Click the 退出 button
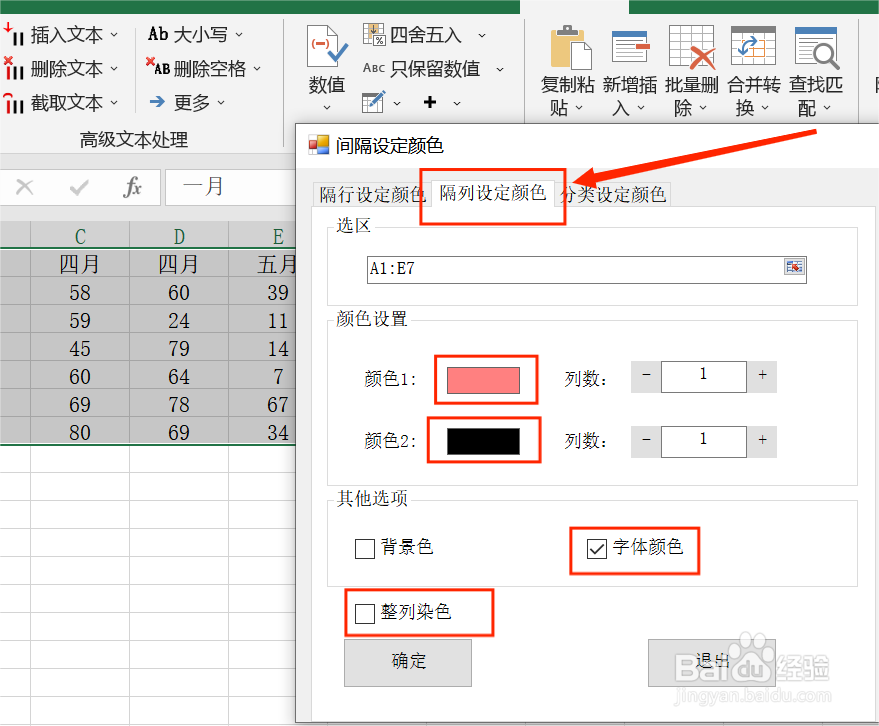 (x=711, y=662)
